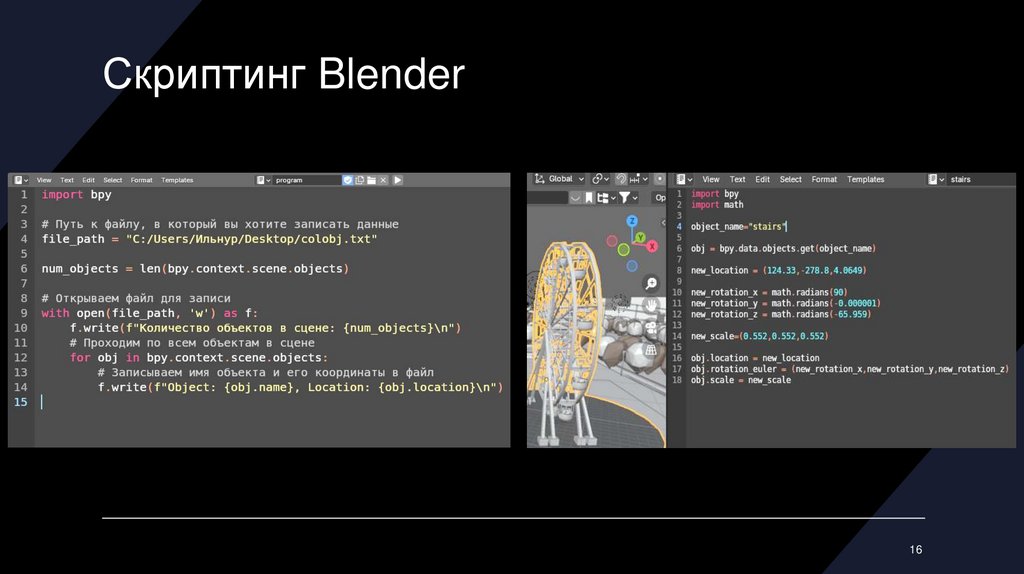The height and width of the screenshot is (574, 1024).
Task: Click red X axis on navigation gizmo
Action: point(652,246)
